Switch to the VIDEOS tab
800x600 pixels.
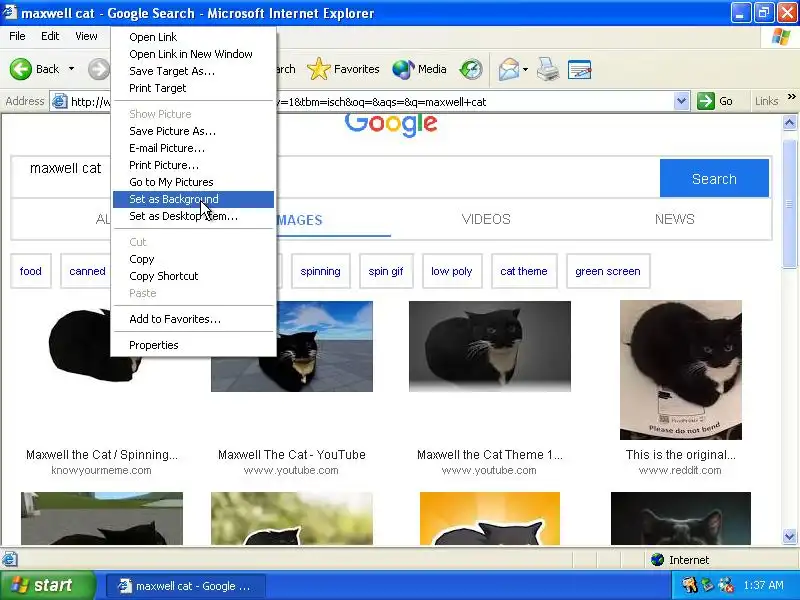tap(486, 219)
